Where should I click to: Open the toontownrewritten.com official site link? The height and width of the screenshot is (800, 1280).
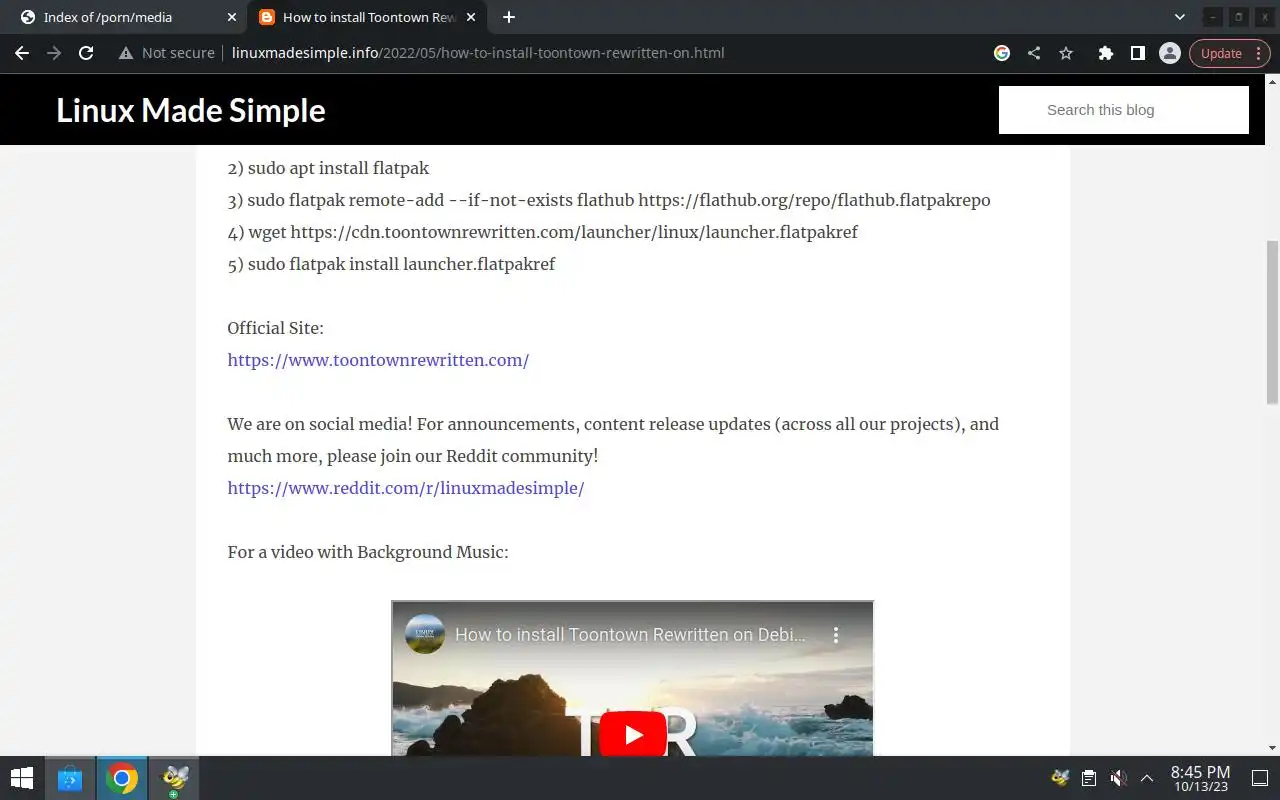[378, 360]
